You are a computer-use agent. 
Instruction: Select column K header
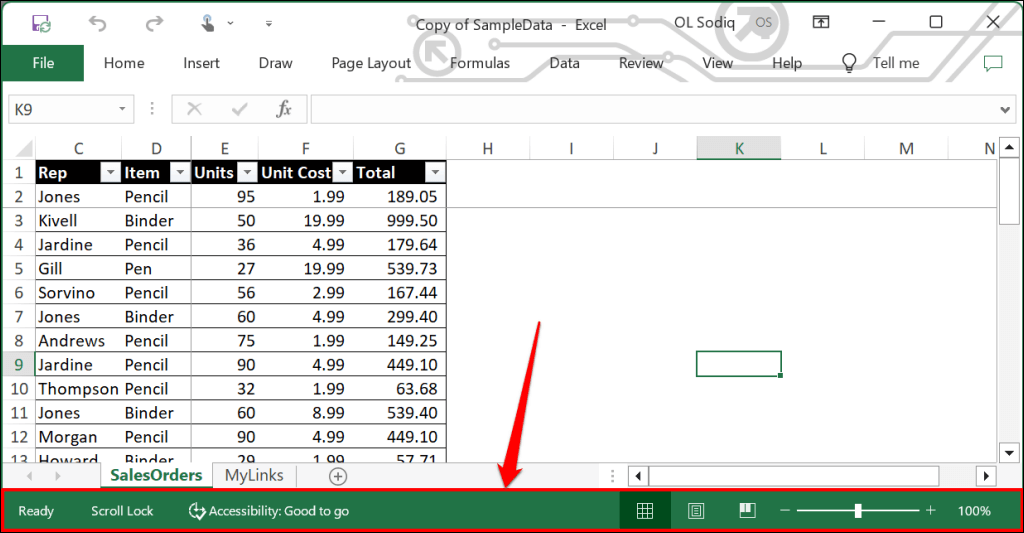[739, 148]
